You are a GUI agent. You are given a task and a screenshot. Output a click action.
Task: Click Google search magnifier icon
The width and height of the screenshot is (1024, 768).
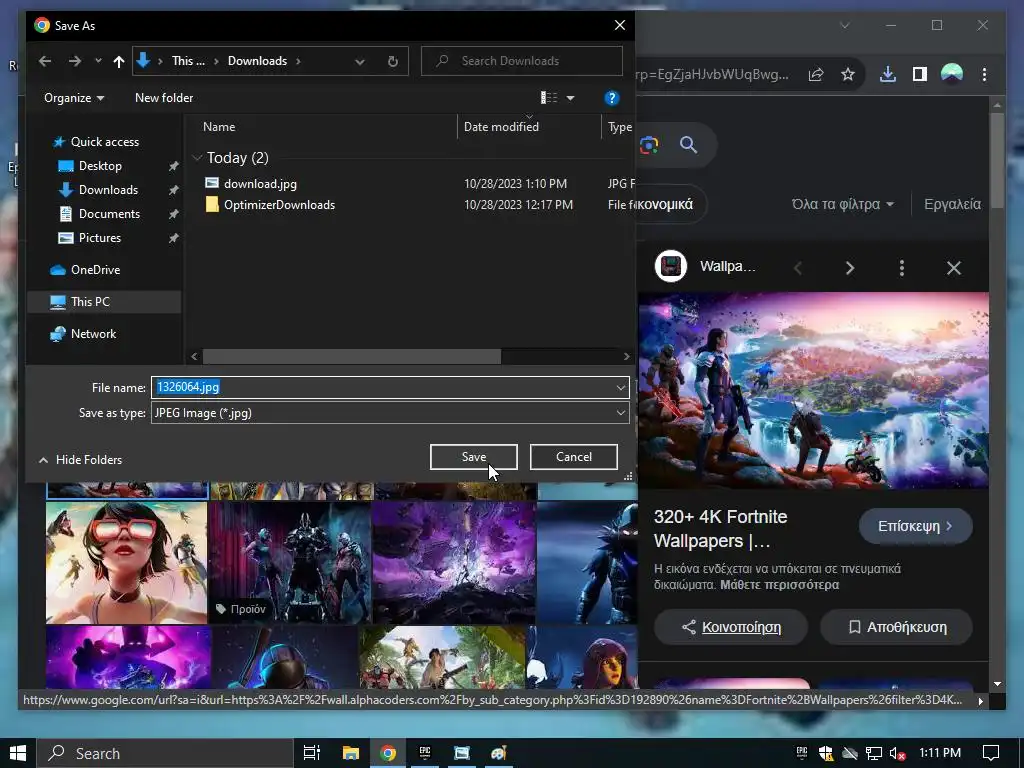[688, 145]
